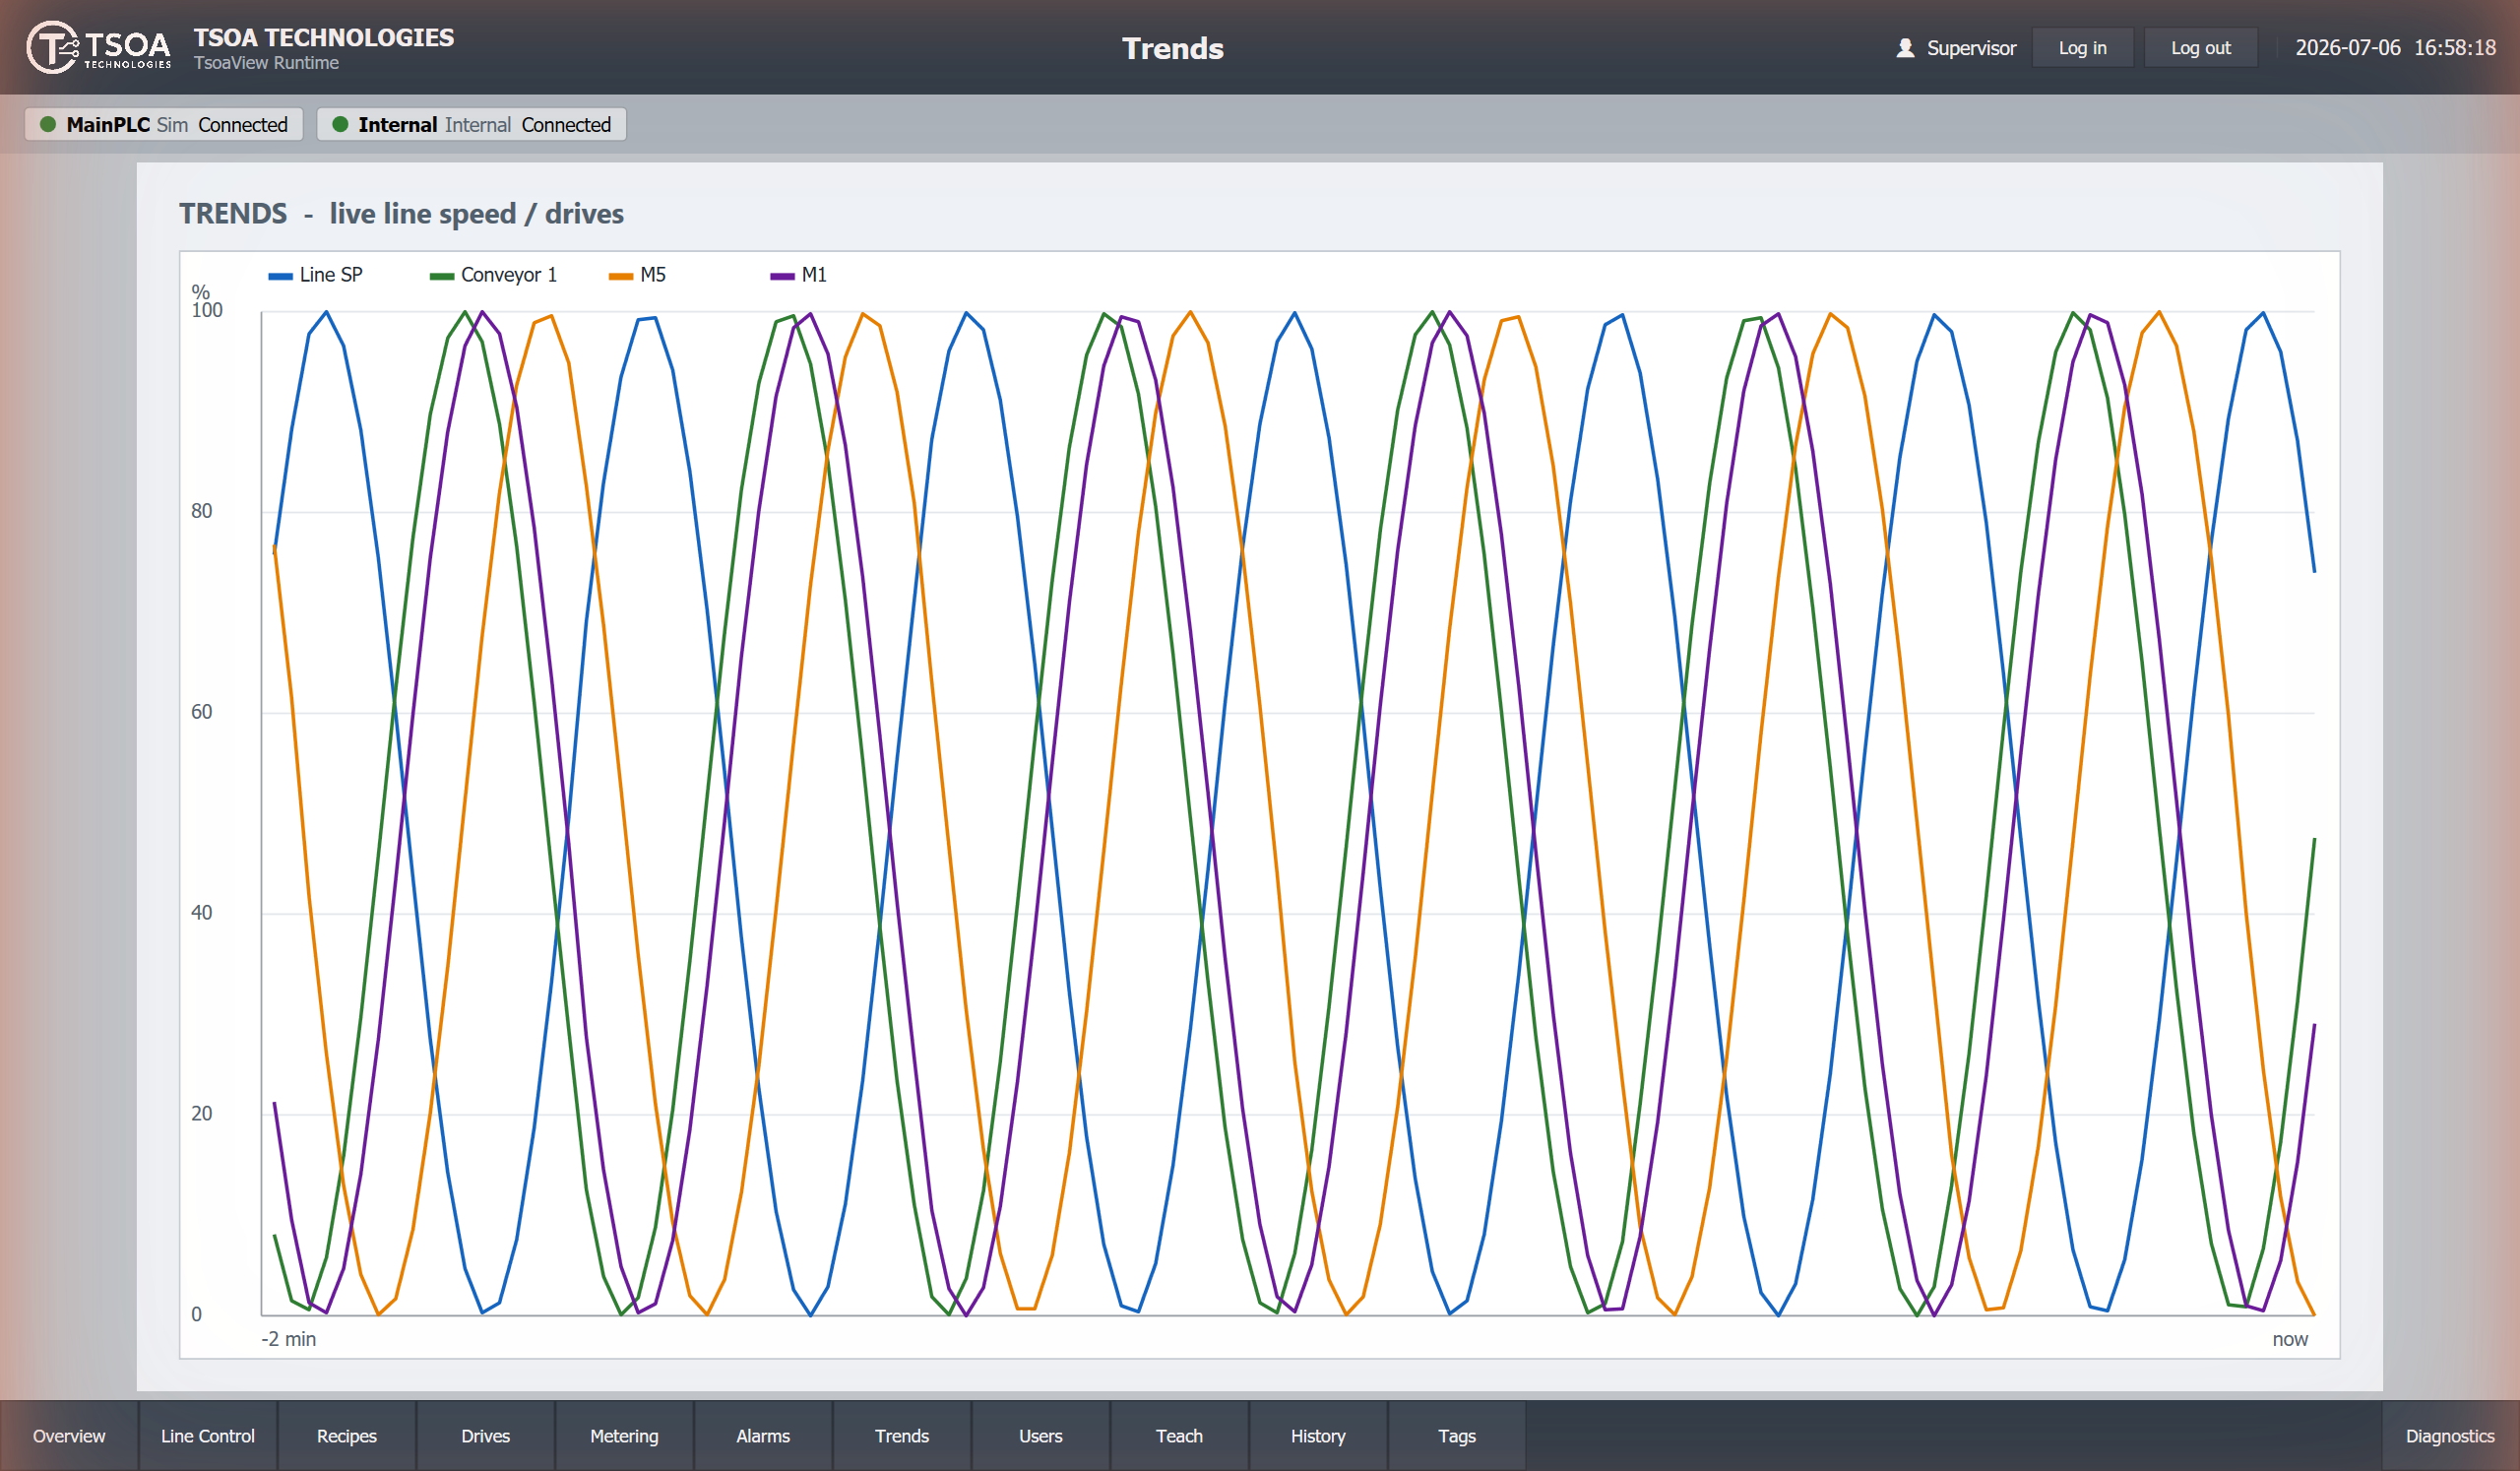Viewport: 2520px width, 1471px height.
Task: Select the Trends navigation tab
Action: coord(902,1436)
